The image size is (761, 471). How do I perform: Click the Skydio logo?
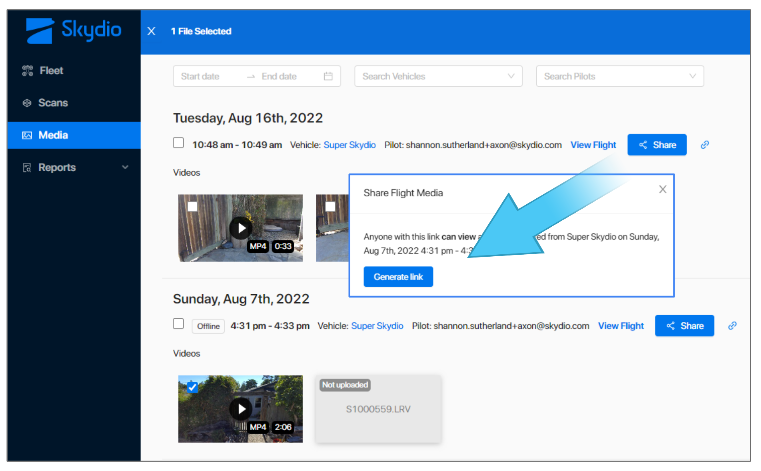click(73, 30)
